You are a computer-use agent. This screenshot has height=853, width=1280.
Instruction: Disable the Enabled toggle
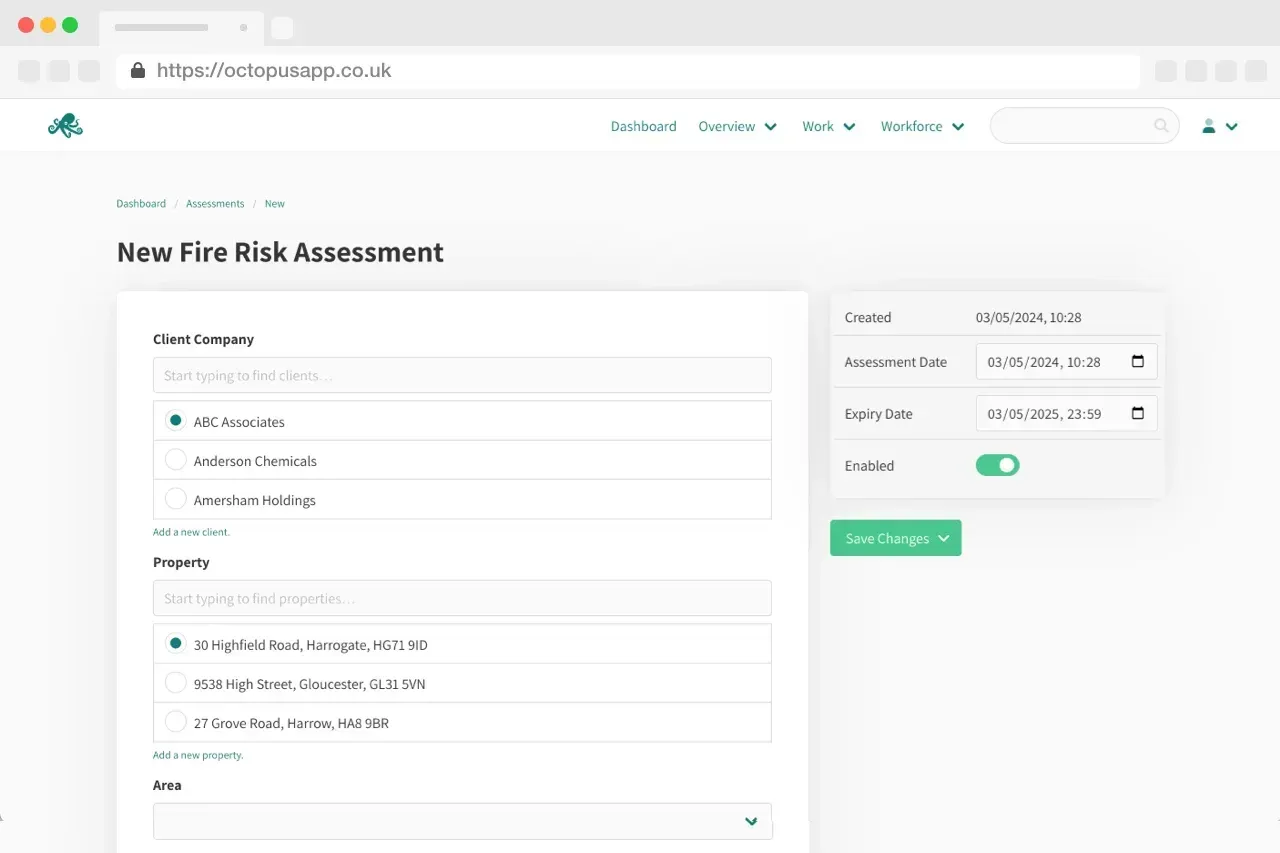(997, 465)
